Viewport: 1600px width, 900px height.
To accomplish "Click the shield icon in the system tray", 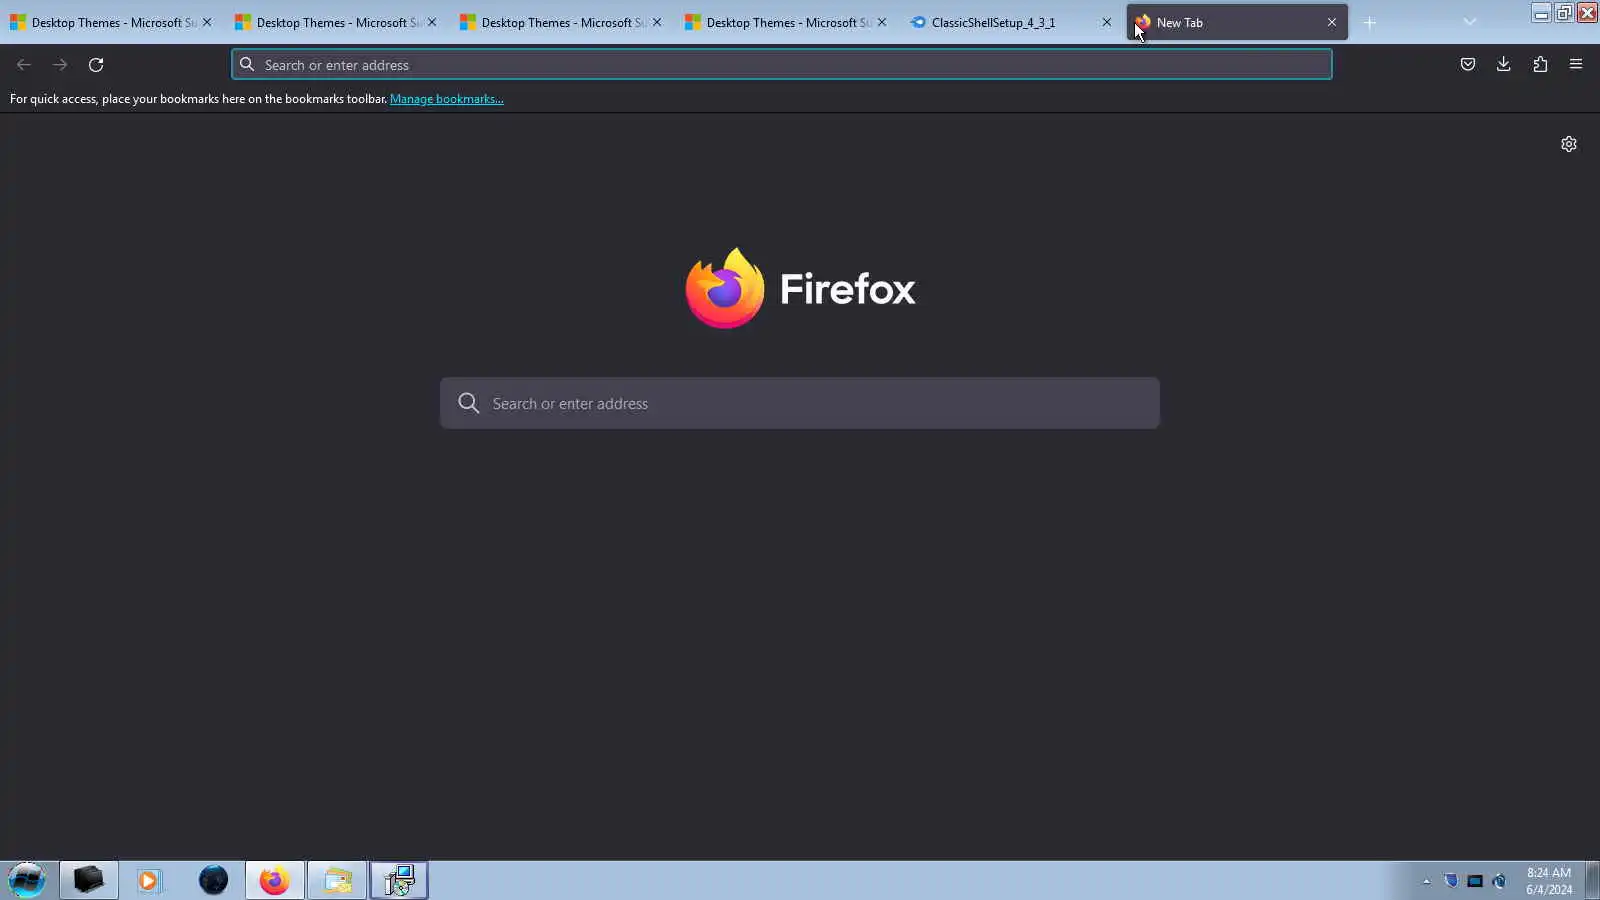I will [x=1451, y=881].
